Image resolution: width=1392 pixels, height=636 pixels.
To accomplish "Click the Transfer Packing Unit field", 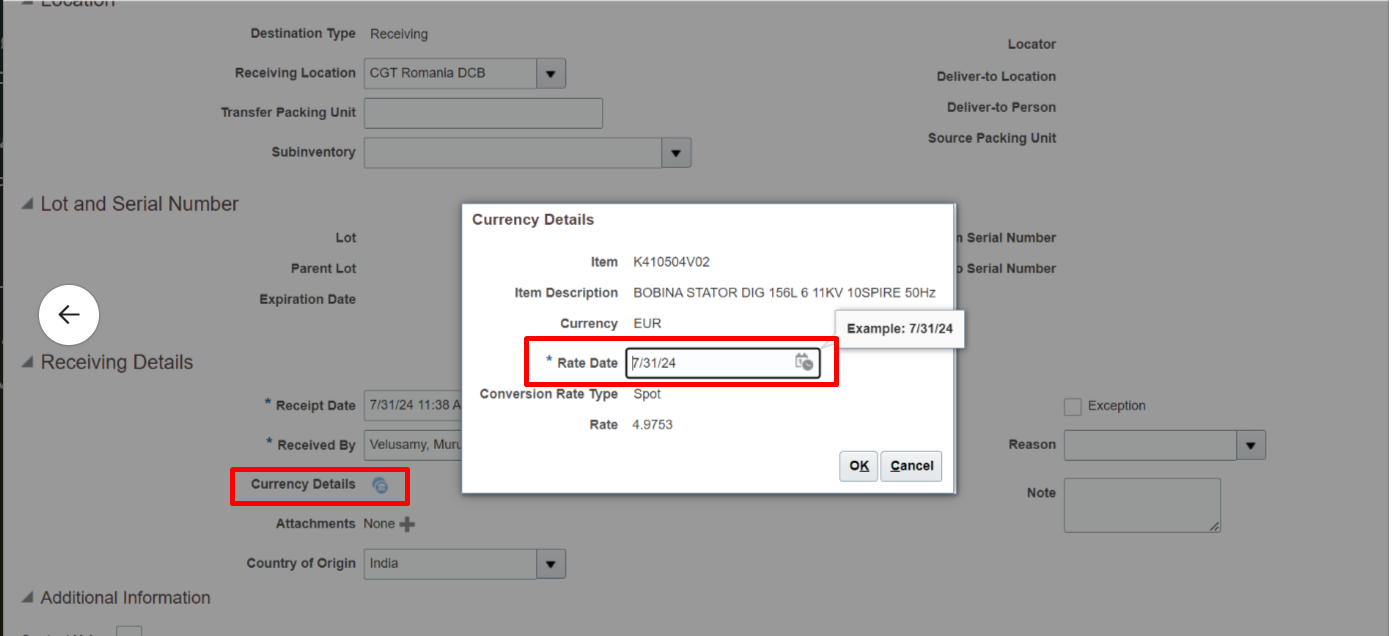I will coord(482,112).
